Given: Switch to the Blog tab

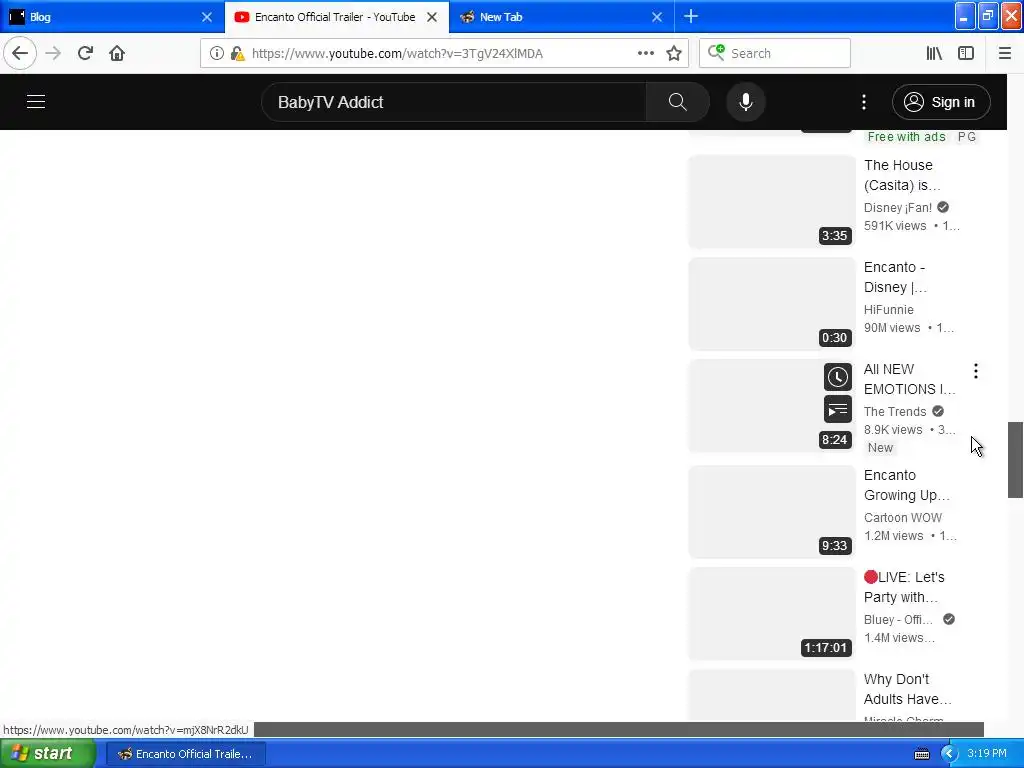Looking at the screenshot, I should [x=111, y=17].
